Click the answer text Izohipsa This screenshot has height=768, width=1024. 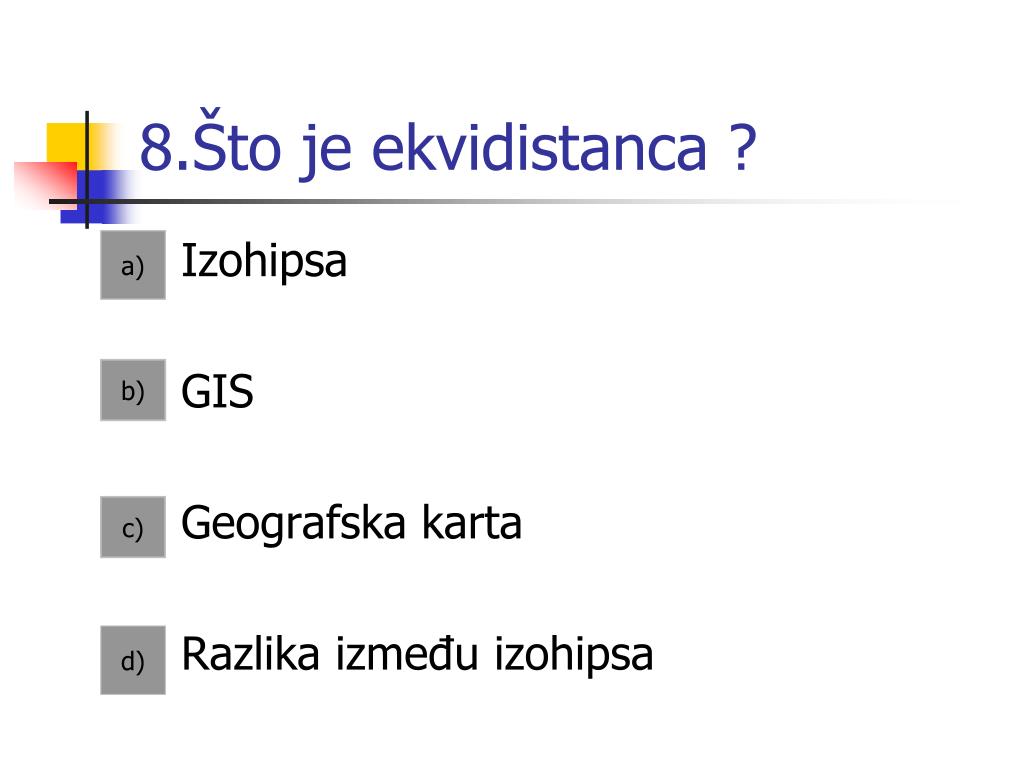pyautogui.click(x=264, y=263)
